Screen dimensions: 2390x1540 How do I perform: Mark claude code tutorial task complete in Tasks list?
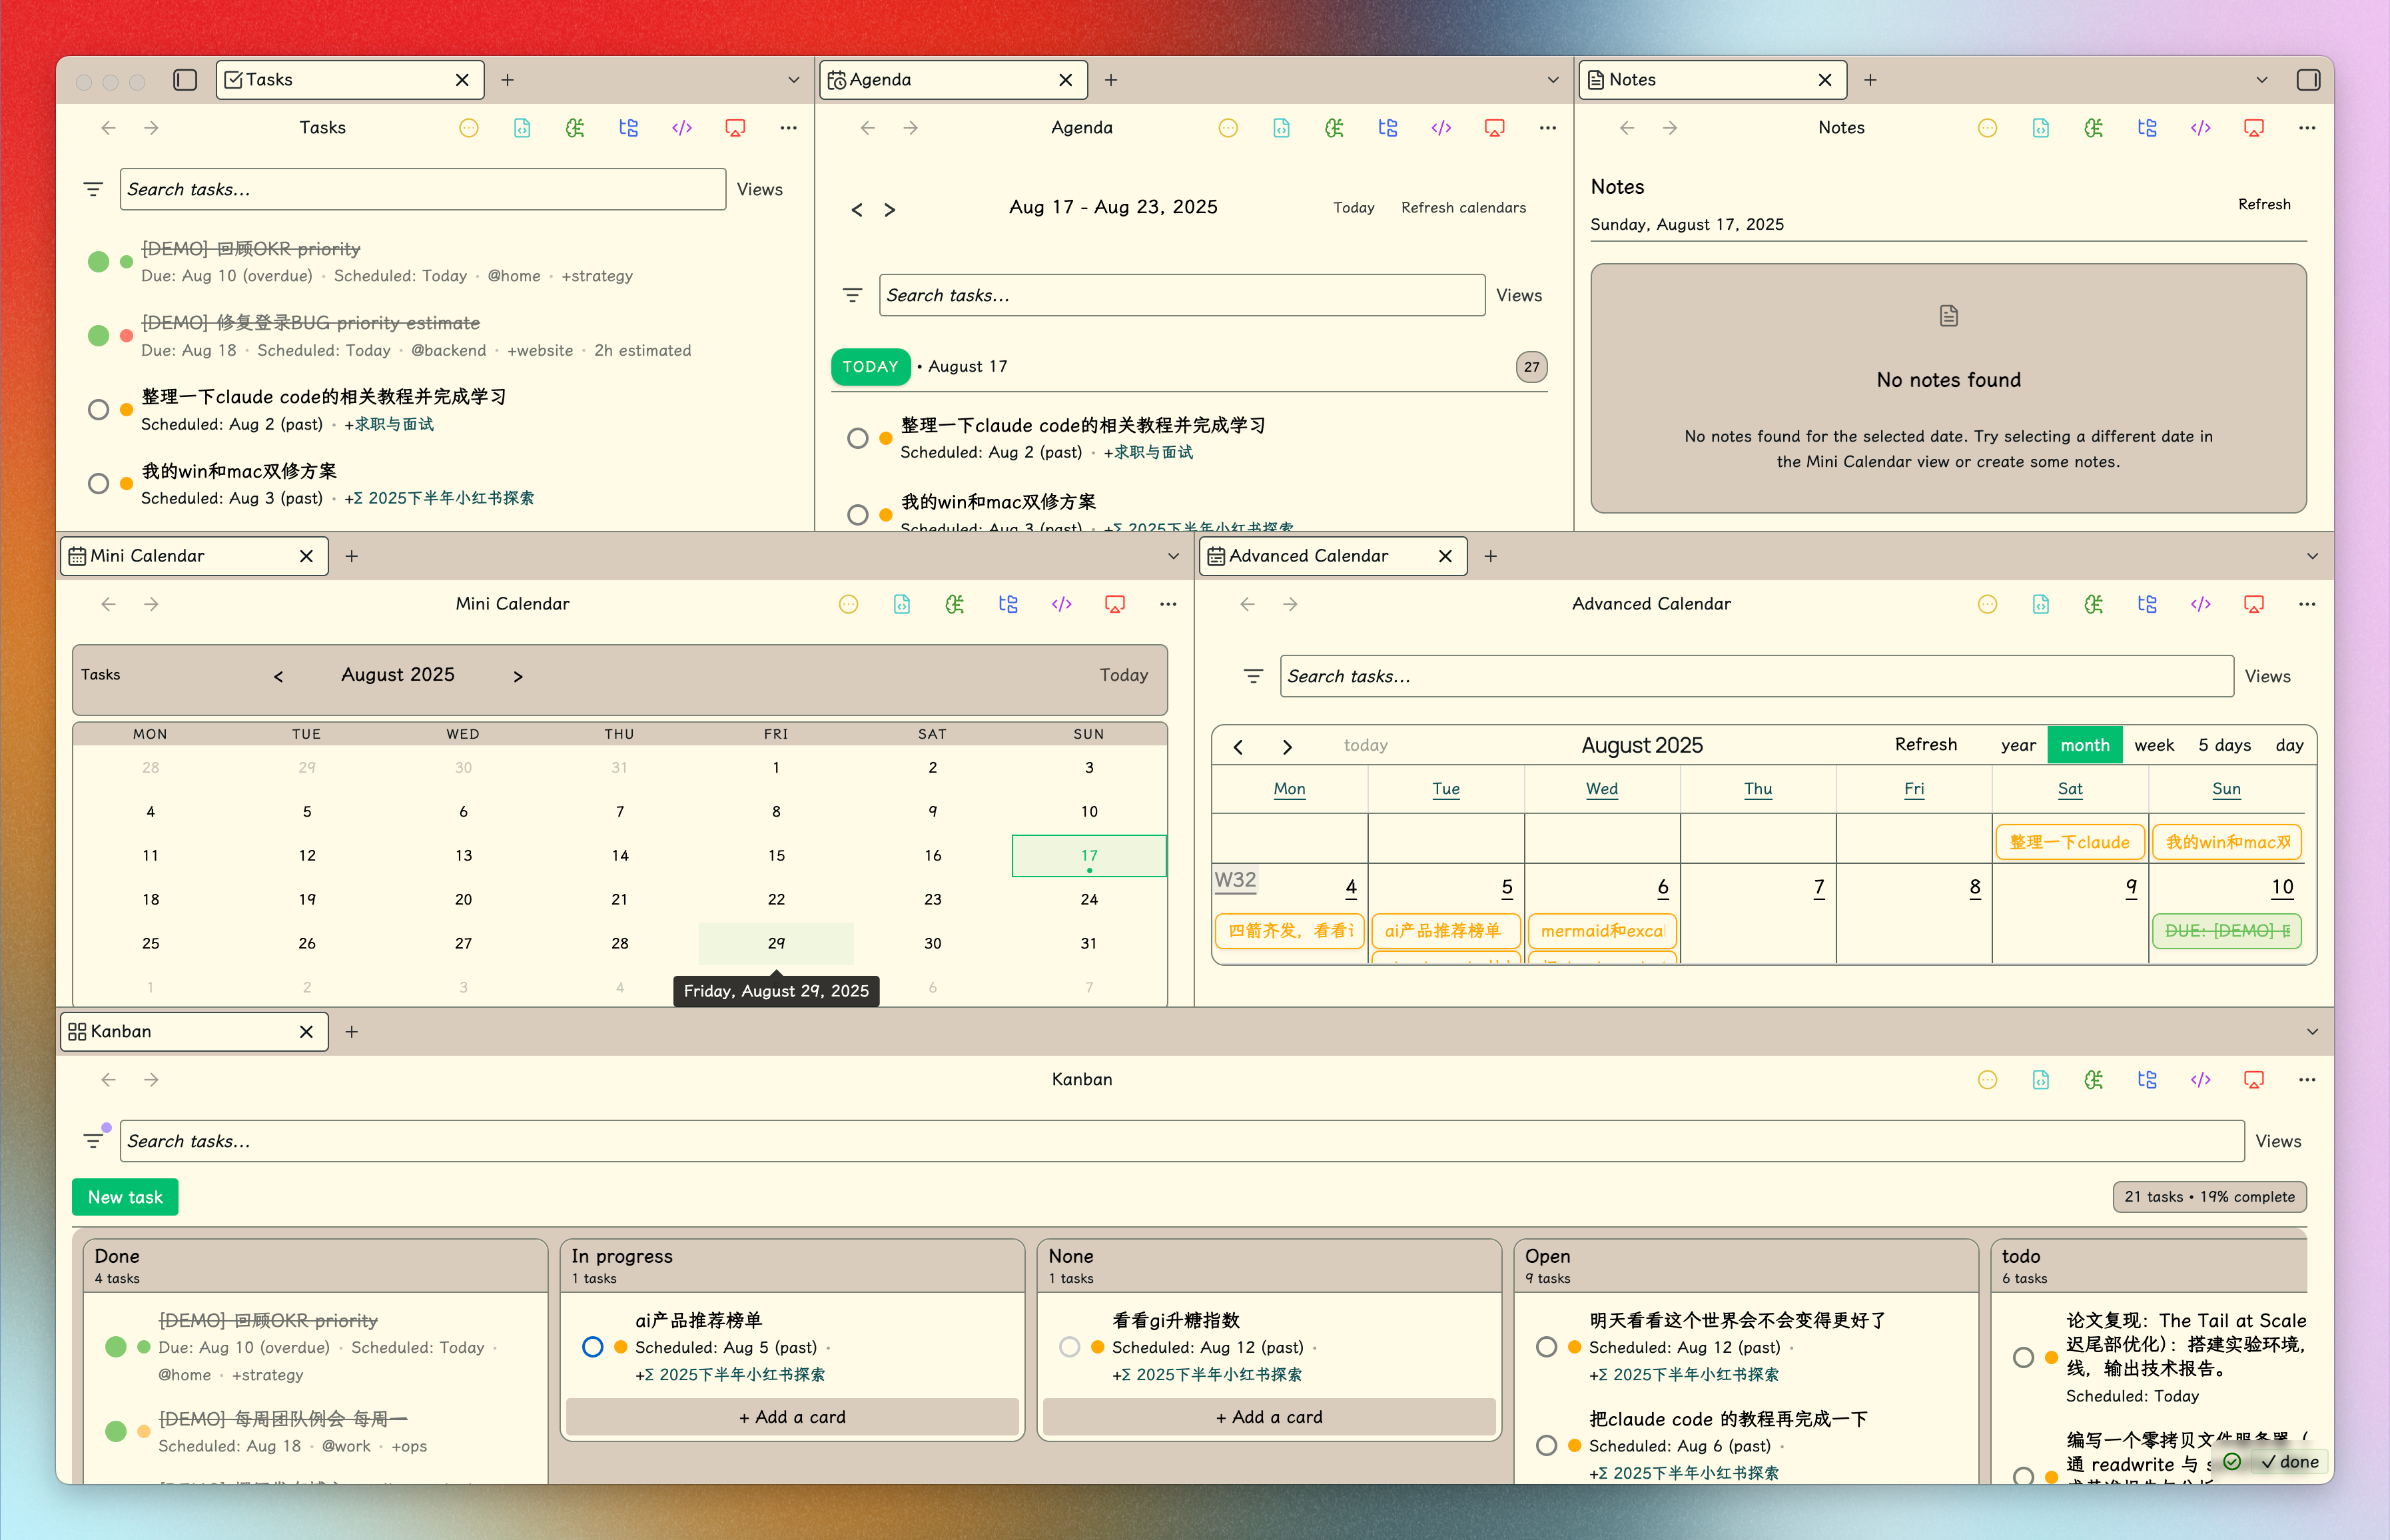[x=98, y=410]
